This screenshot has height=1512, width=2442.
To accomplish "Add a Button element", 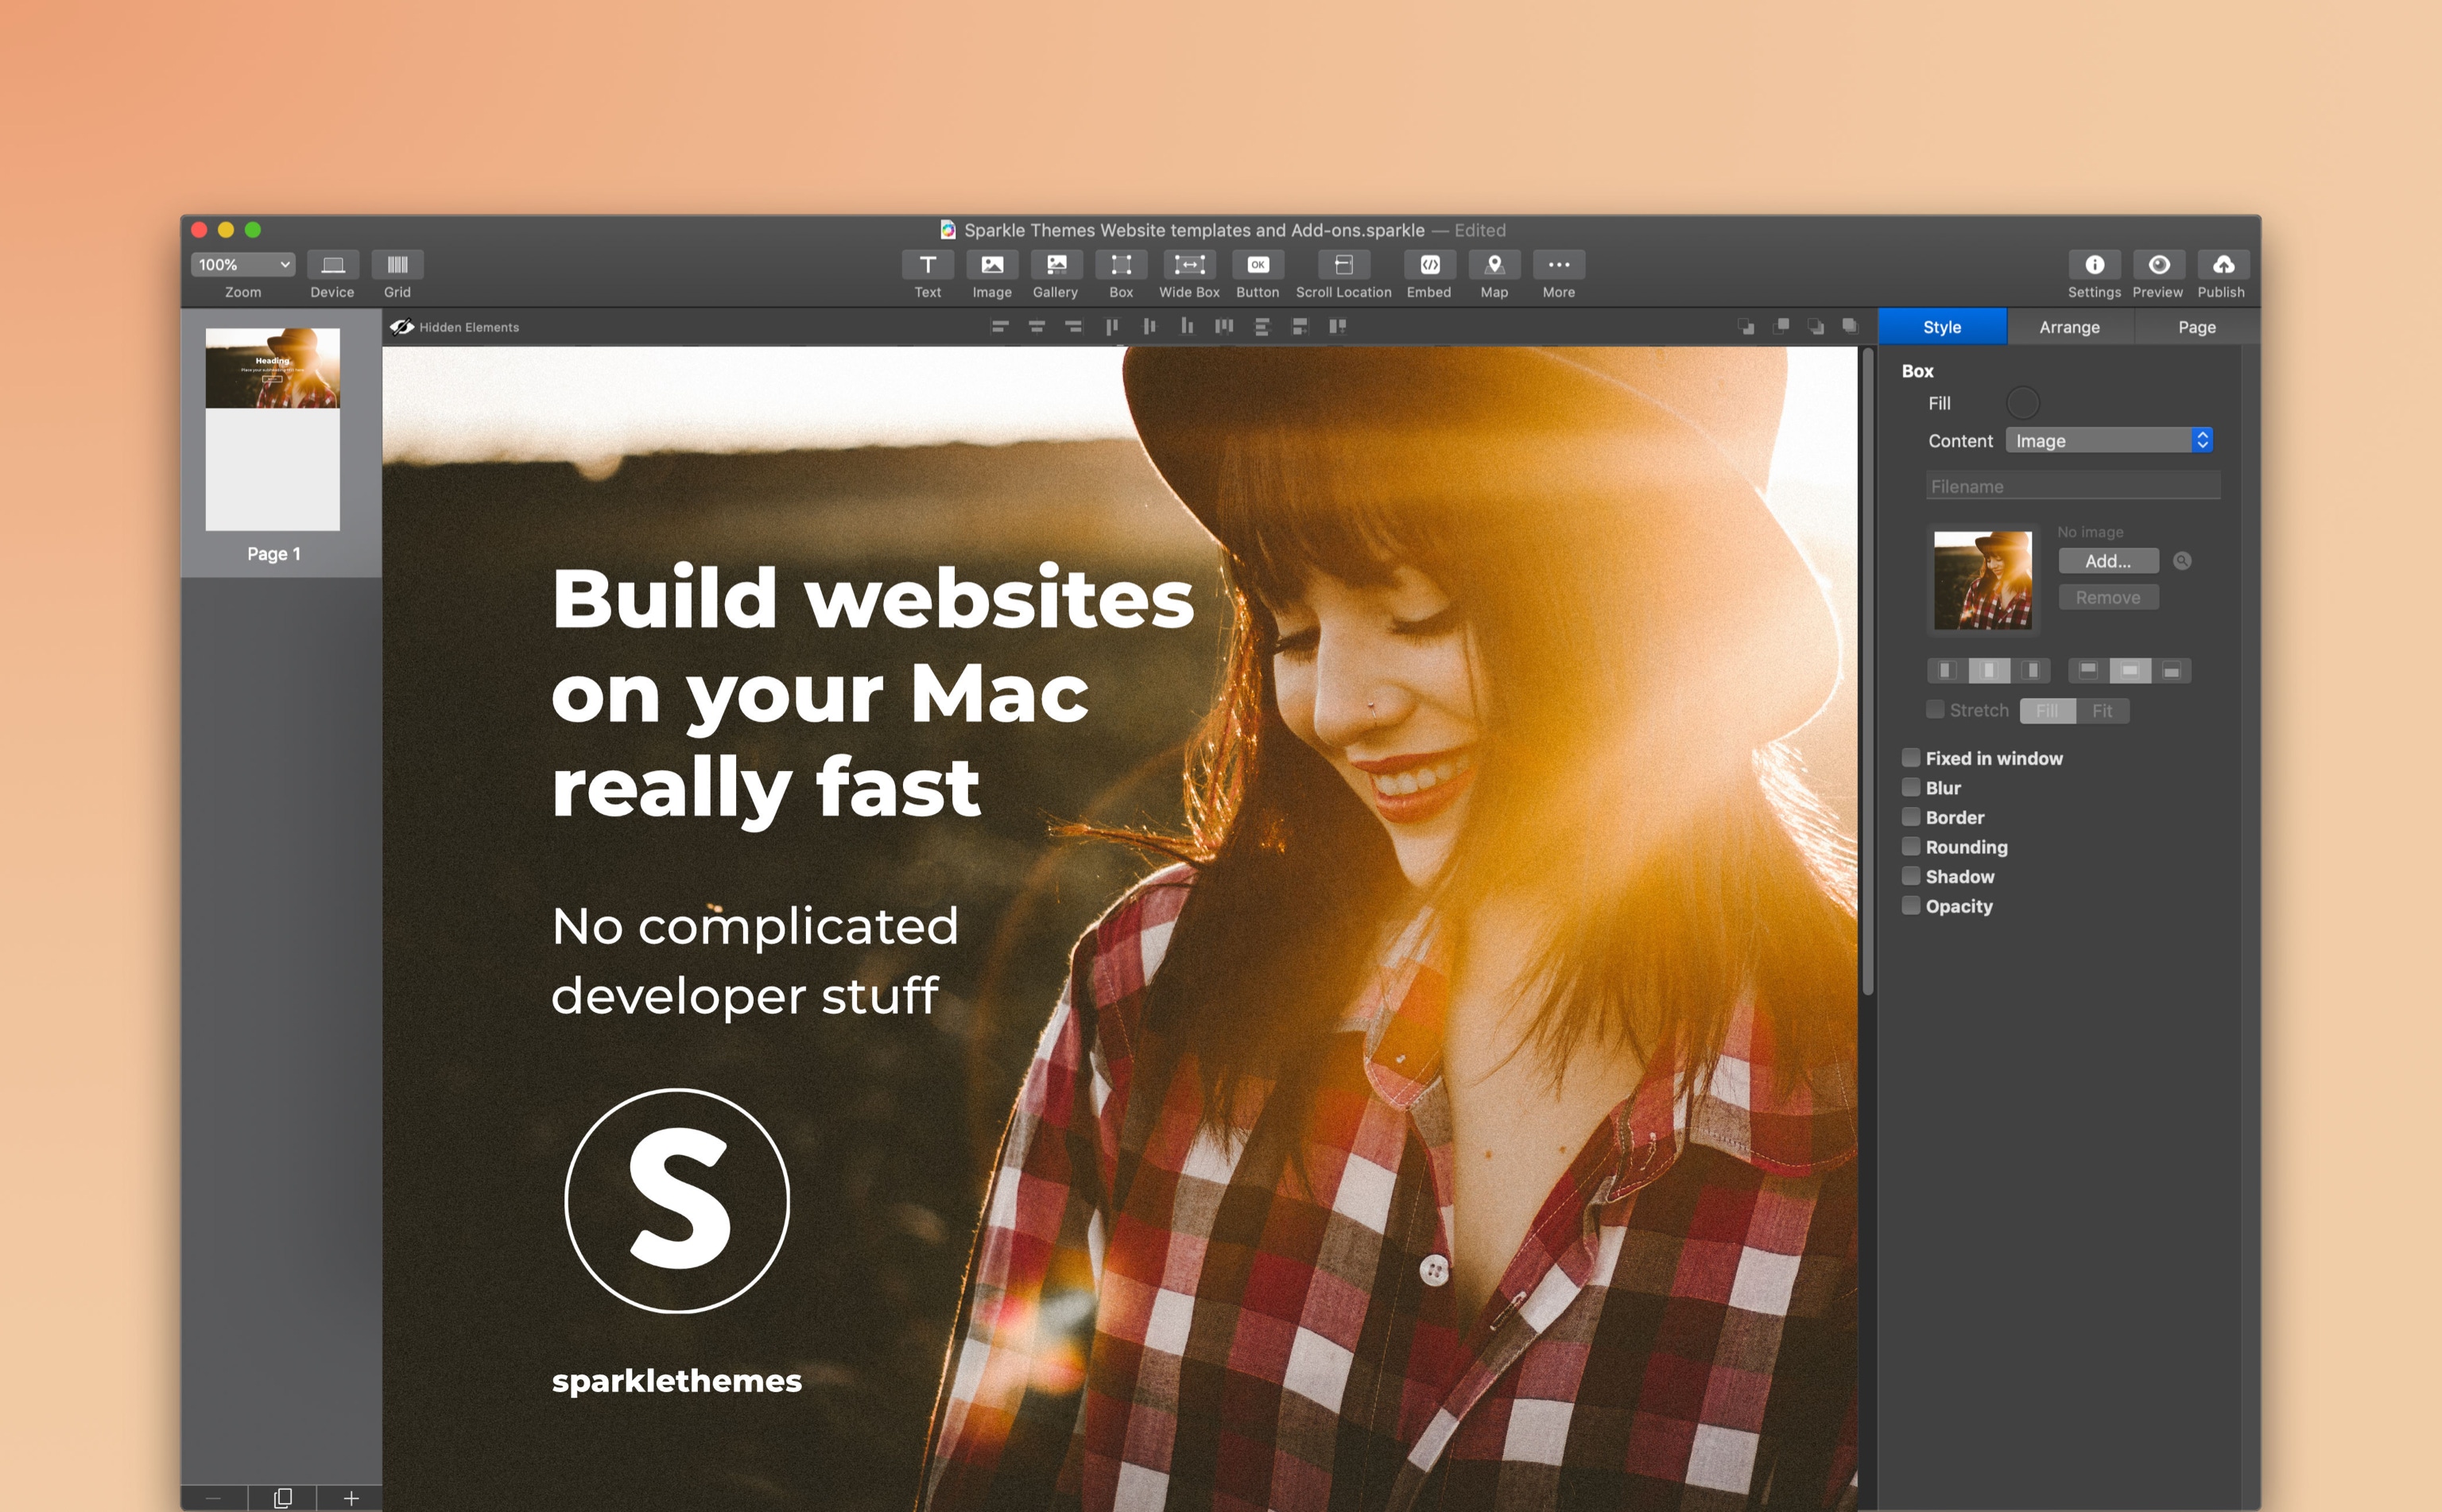I will pyautogui.click(x=1258, y=265).
